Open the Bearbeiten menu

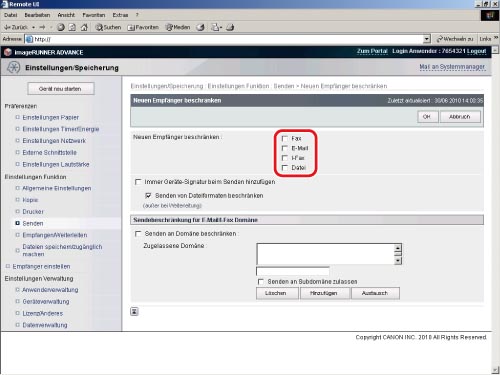tap(37, 15)
